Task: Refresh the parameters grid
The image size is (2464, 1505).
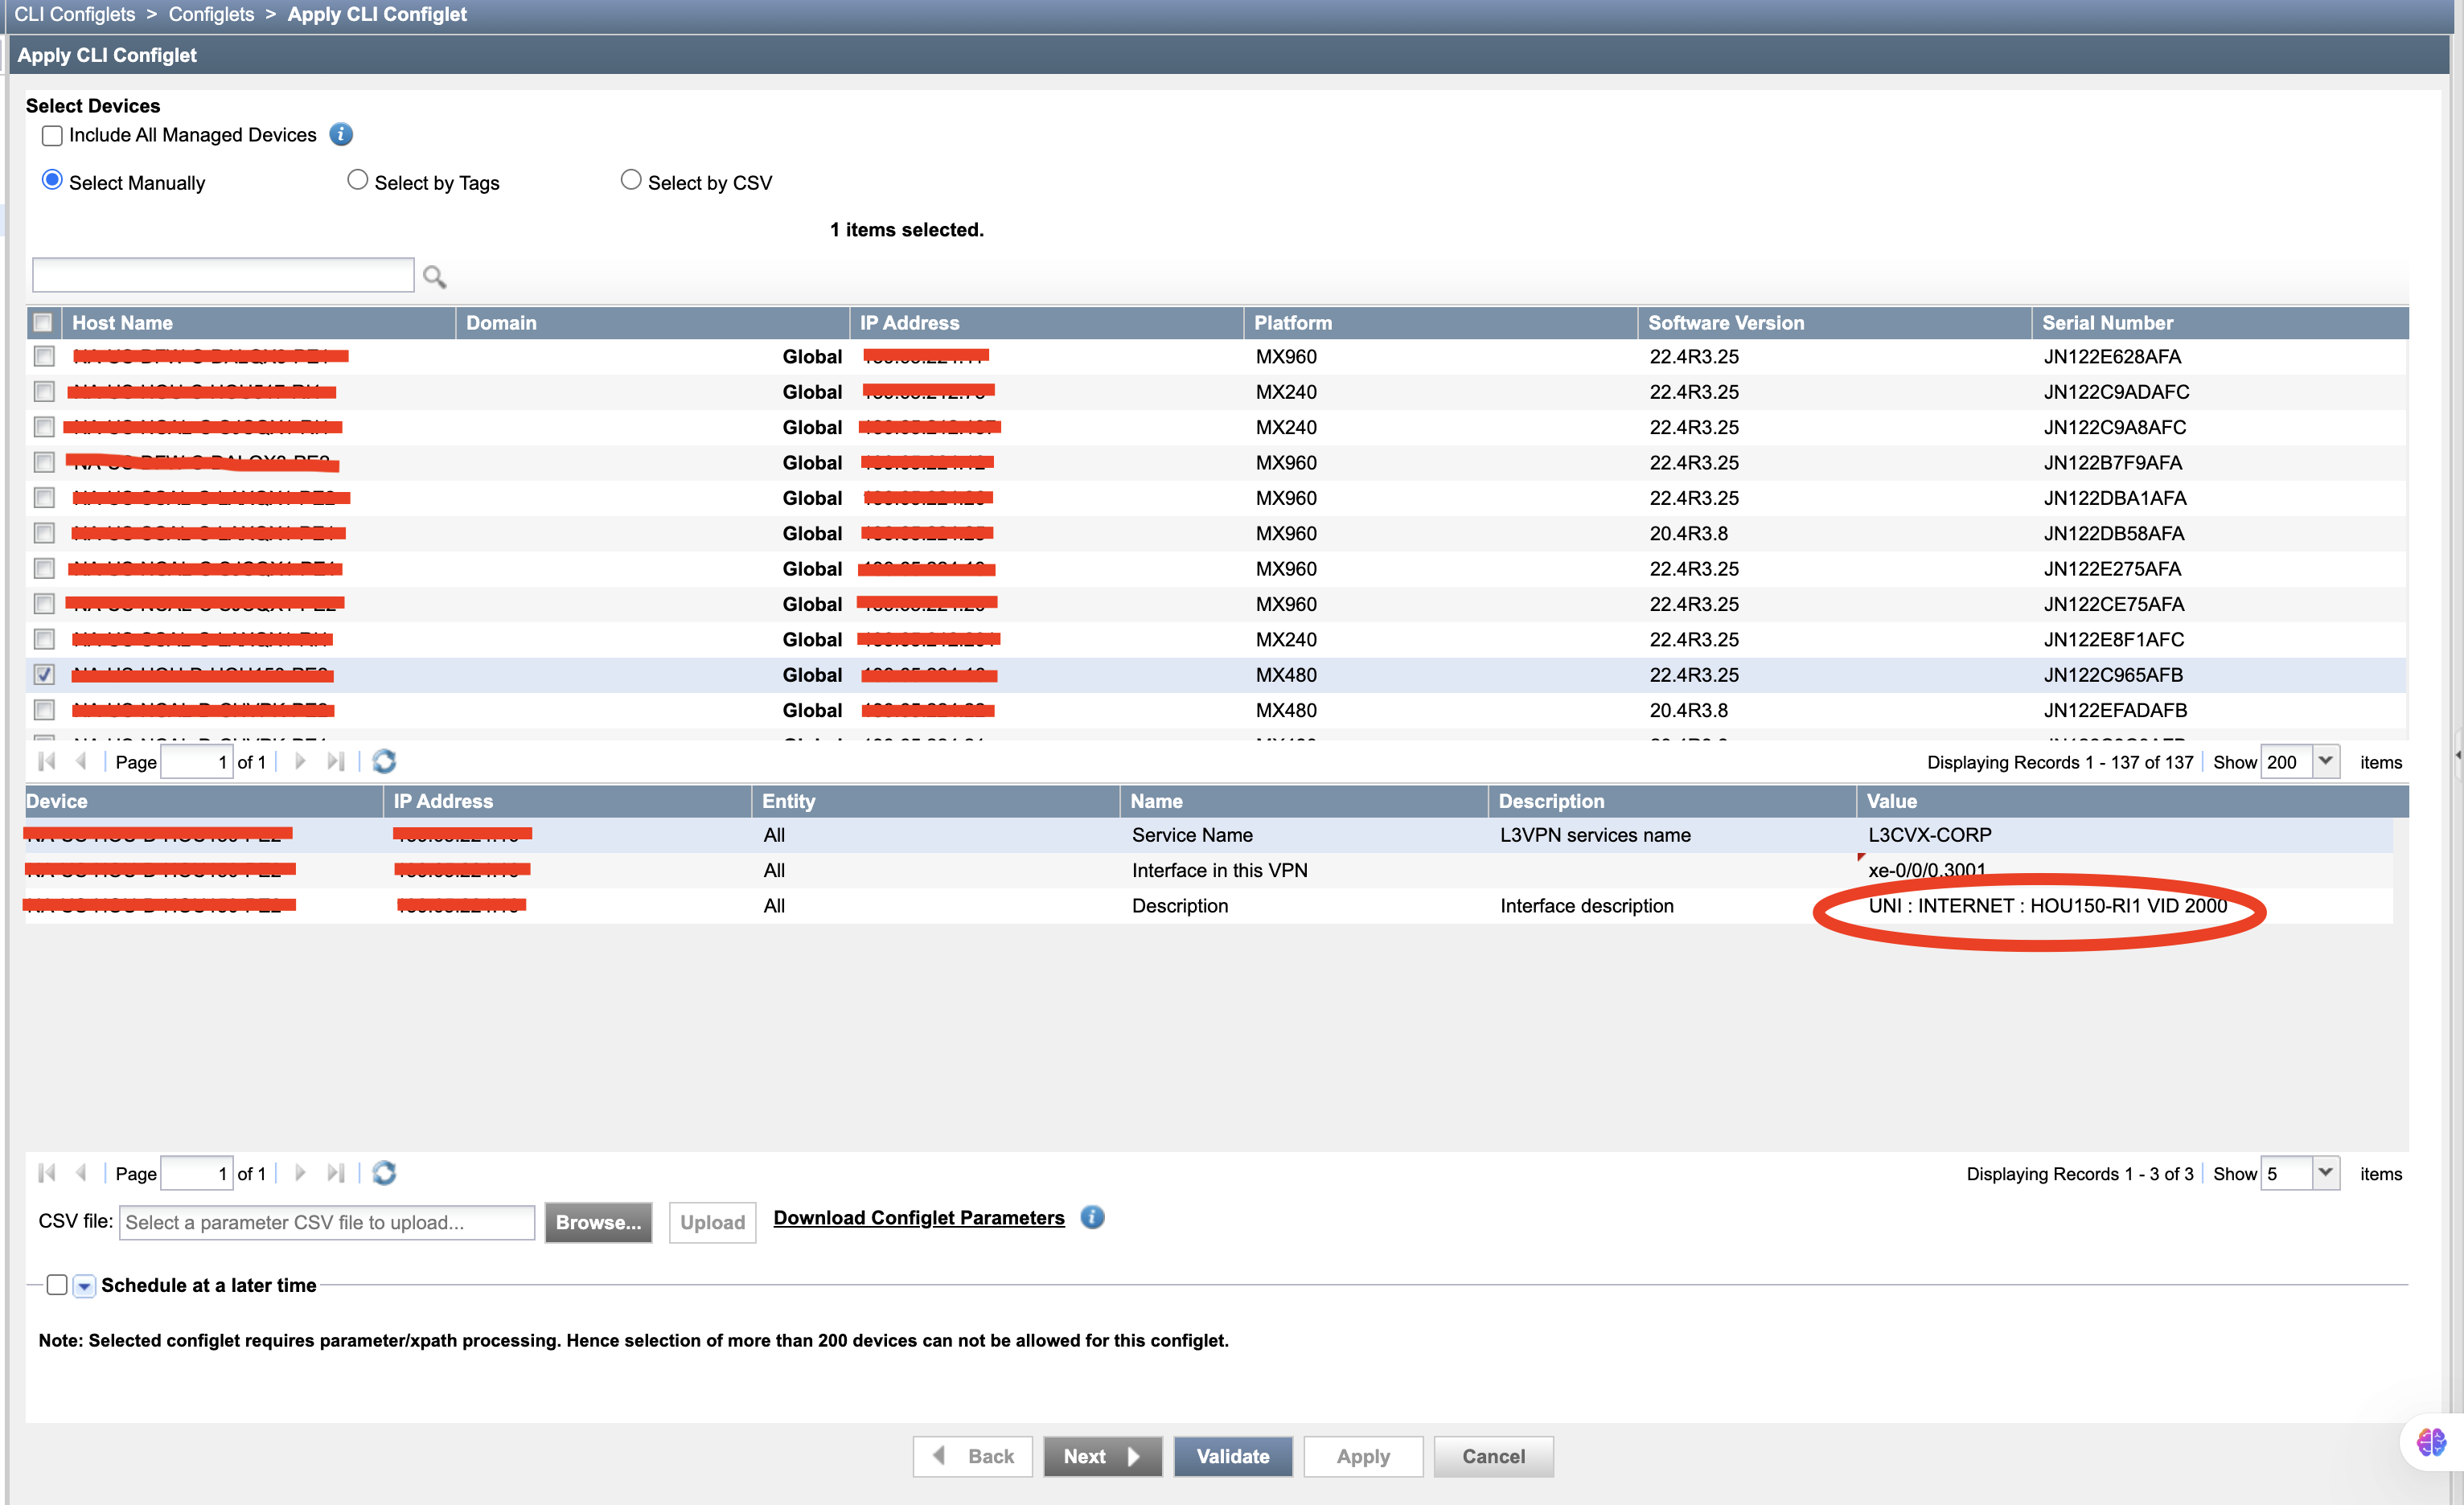Action: (384, 1172)
